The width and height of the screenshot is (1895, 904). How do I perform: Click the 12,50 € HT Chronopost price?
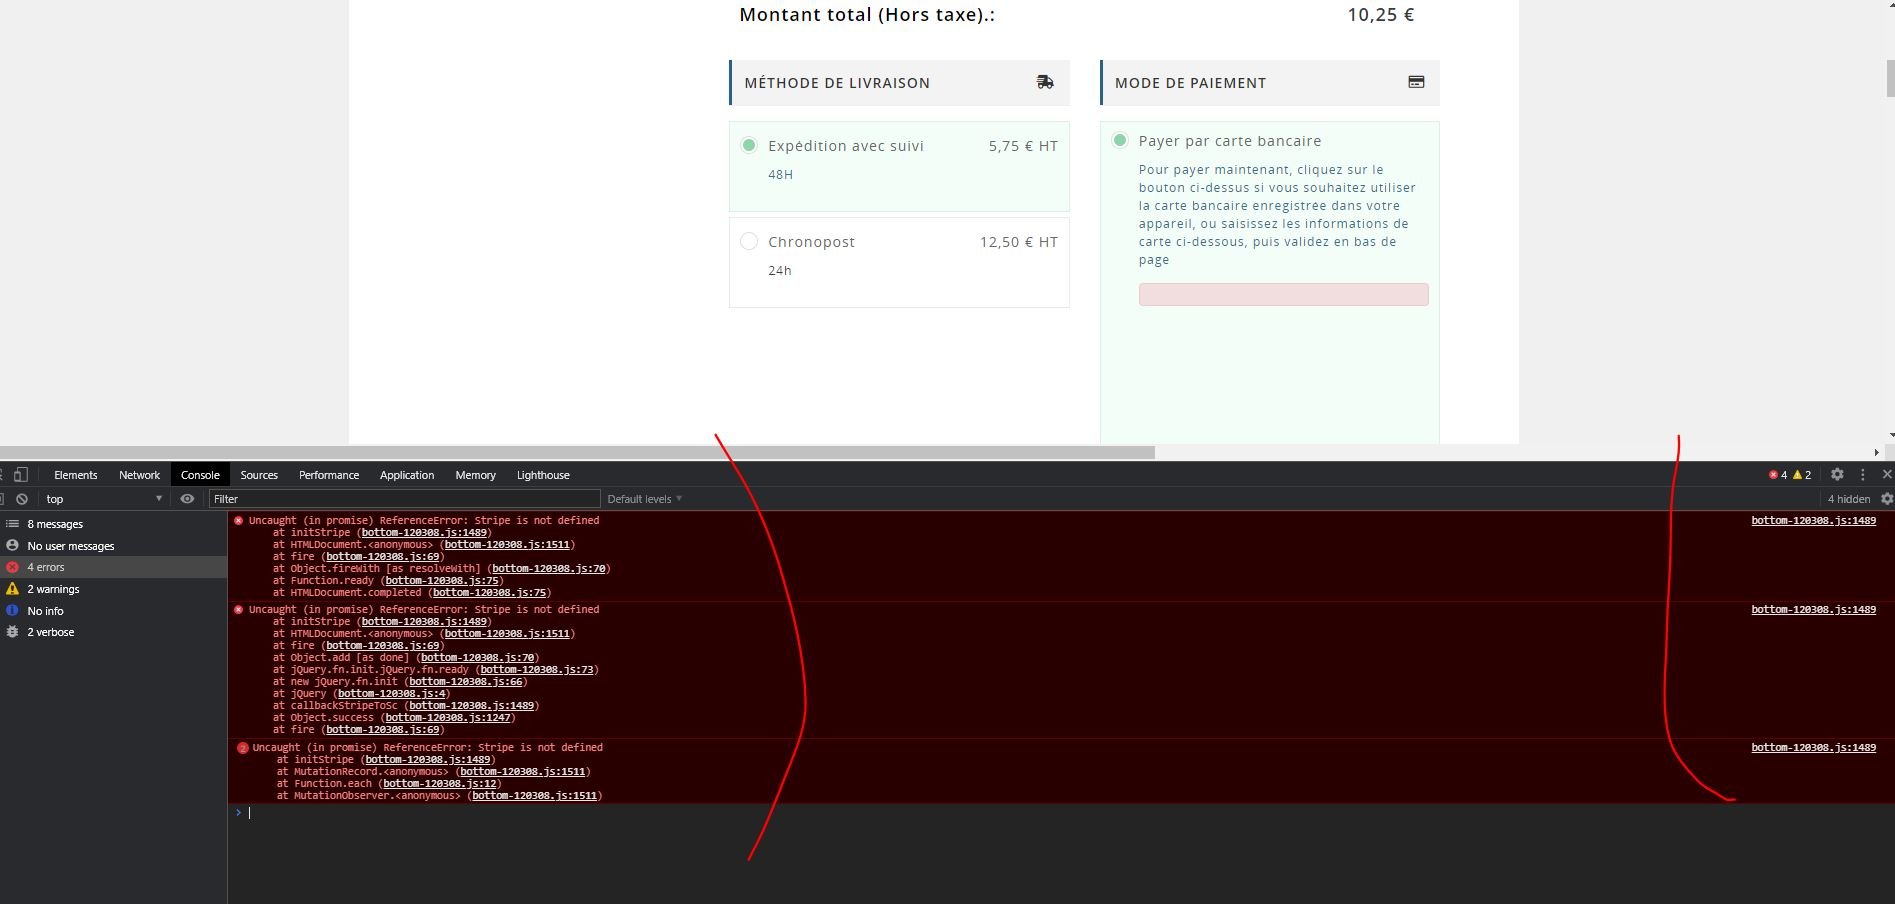tap(1019, 242)
